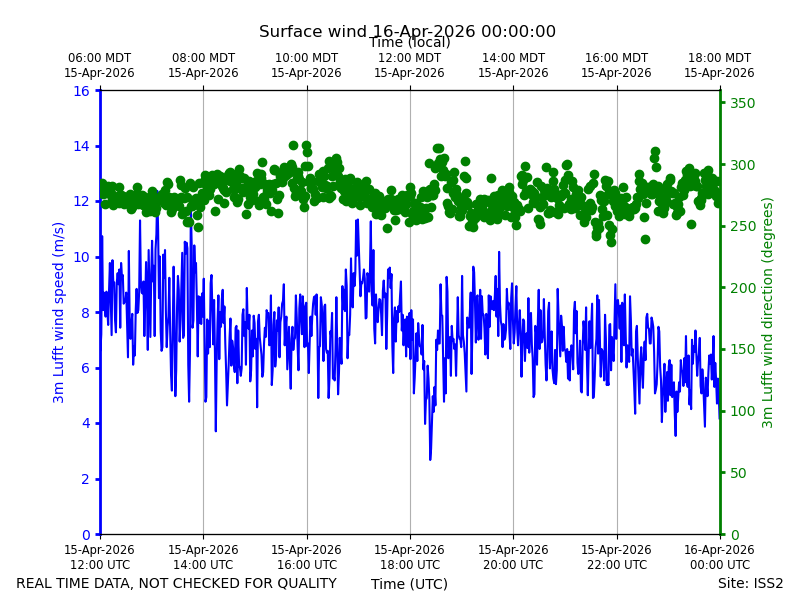Click the 22:00 UTC tick label
Screen dimensions: 800x600
tap(616, 557)
